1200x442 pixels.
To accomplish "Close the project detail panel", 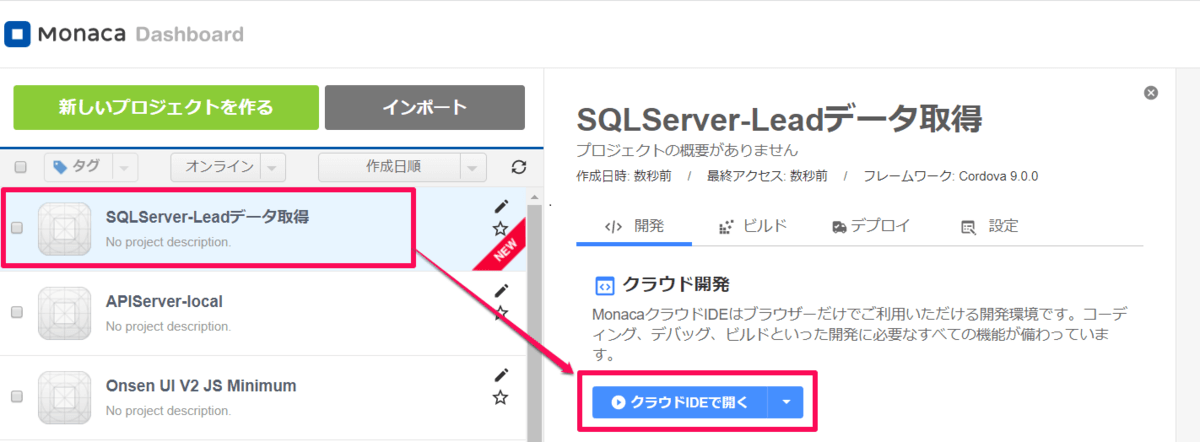I will click(1151, 93).
